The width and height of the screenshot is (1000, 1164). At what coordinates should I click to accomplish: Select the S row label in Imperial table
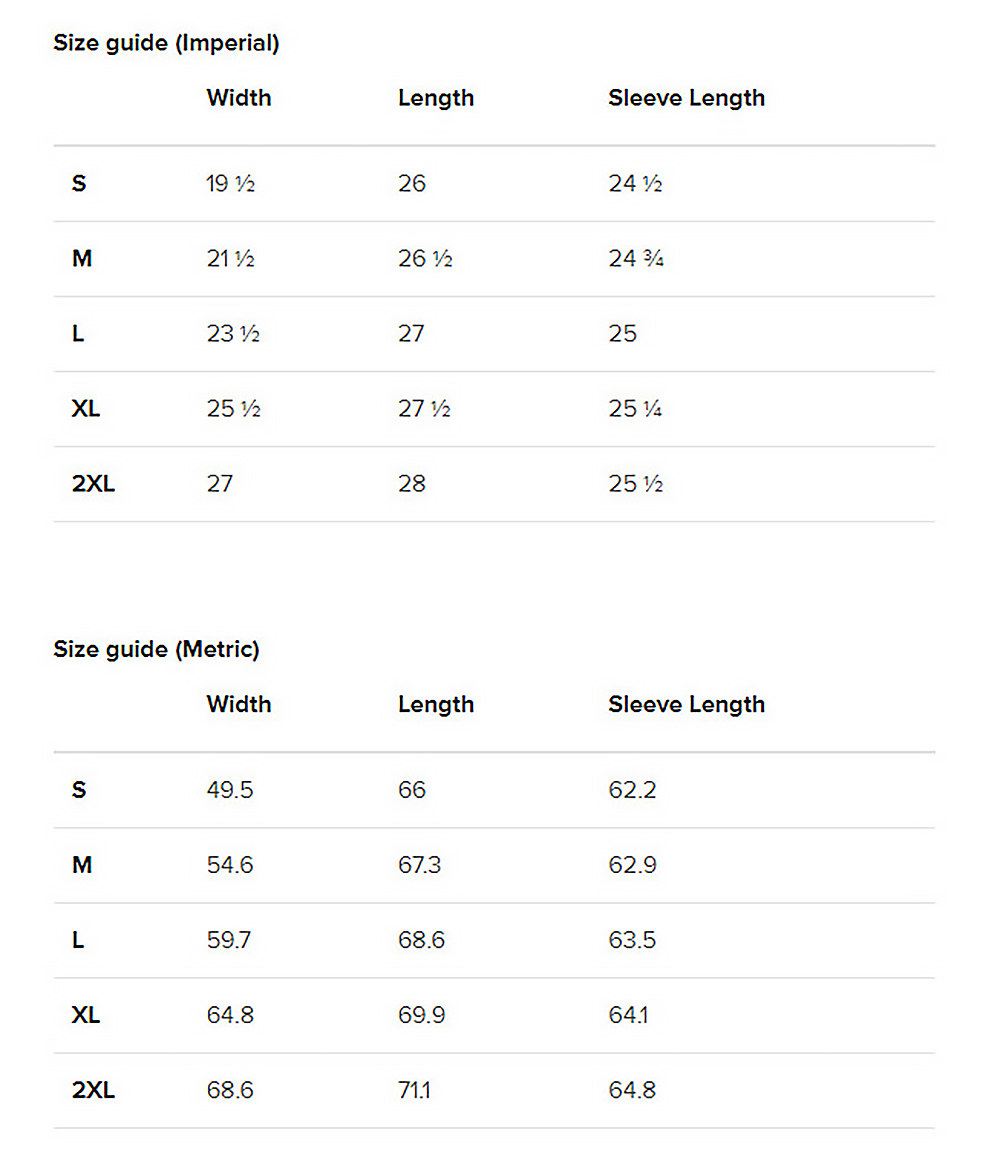79,184
